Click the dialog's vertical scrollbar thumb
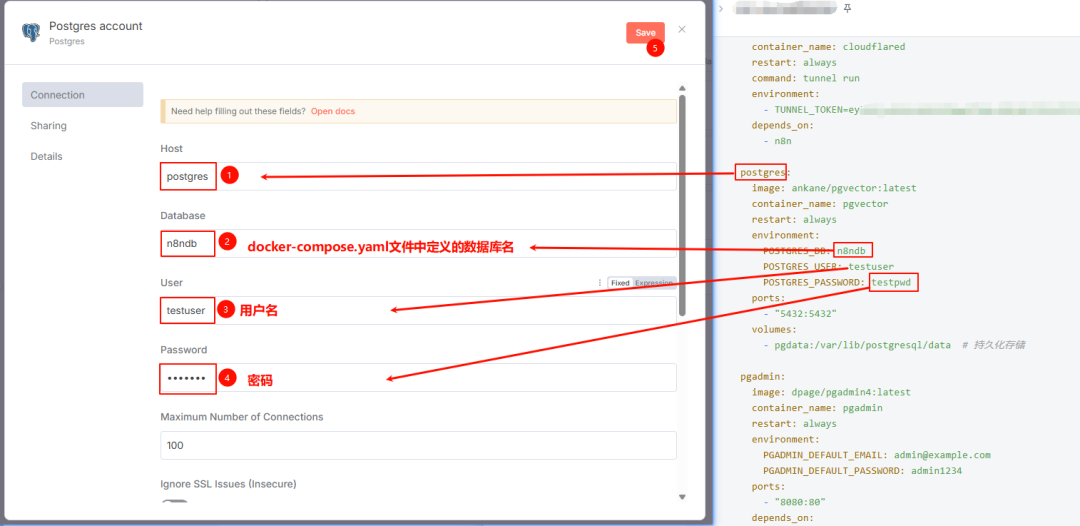The image size is (1080, 526). point(682,205)
